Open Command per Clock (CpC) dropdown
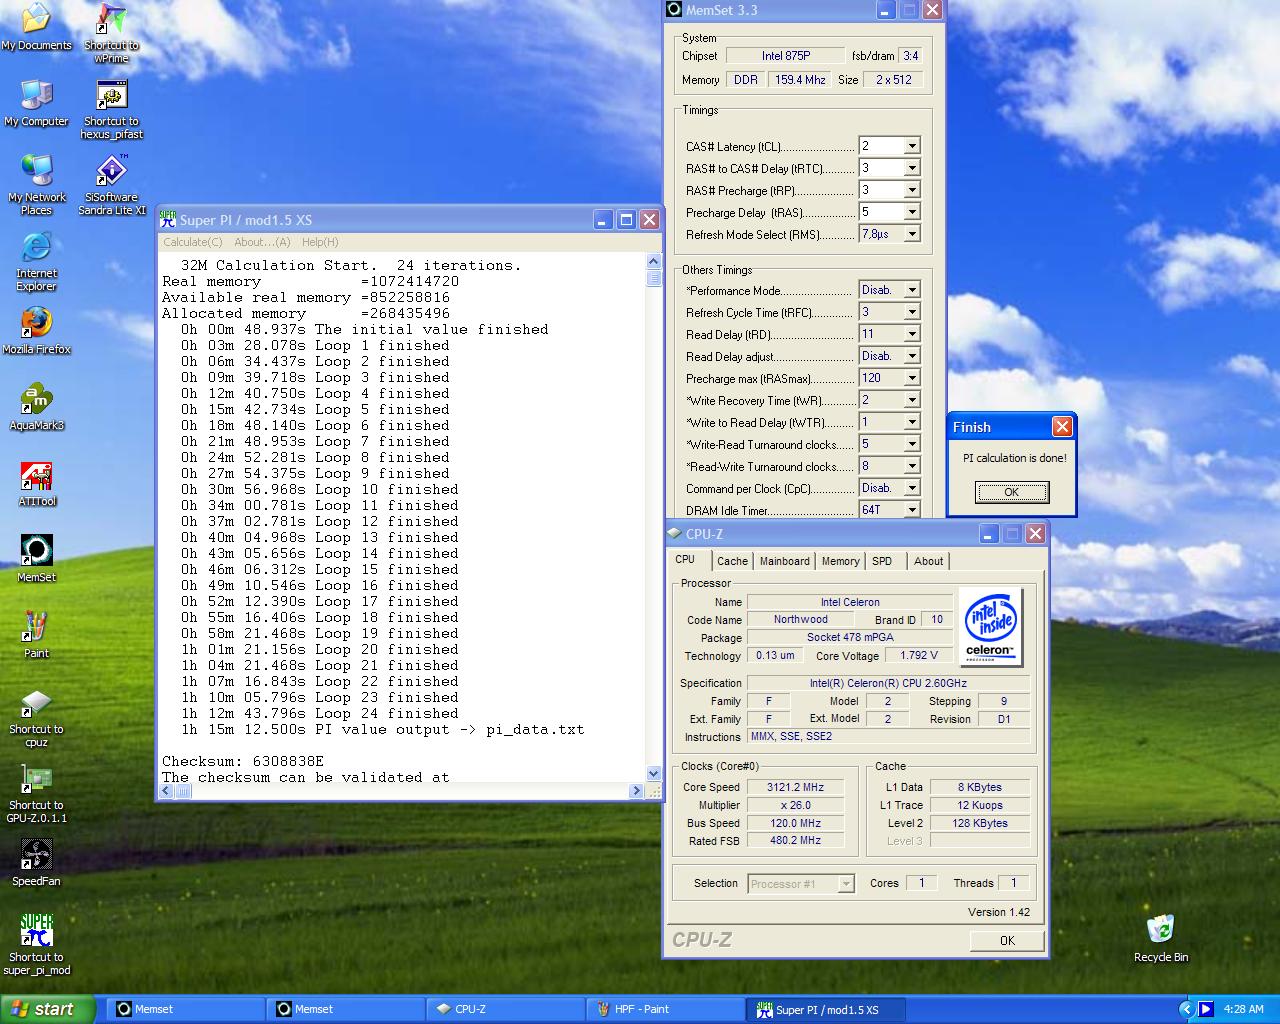Screen dimensions: 1280x1024 [x=912, y=488]
